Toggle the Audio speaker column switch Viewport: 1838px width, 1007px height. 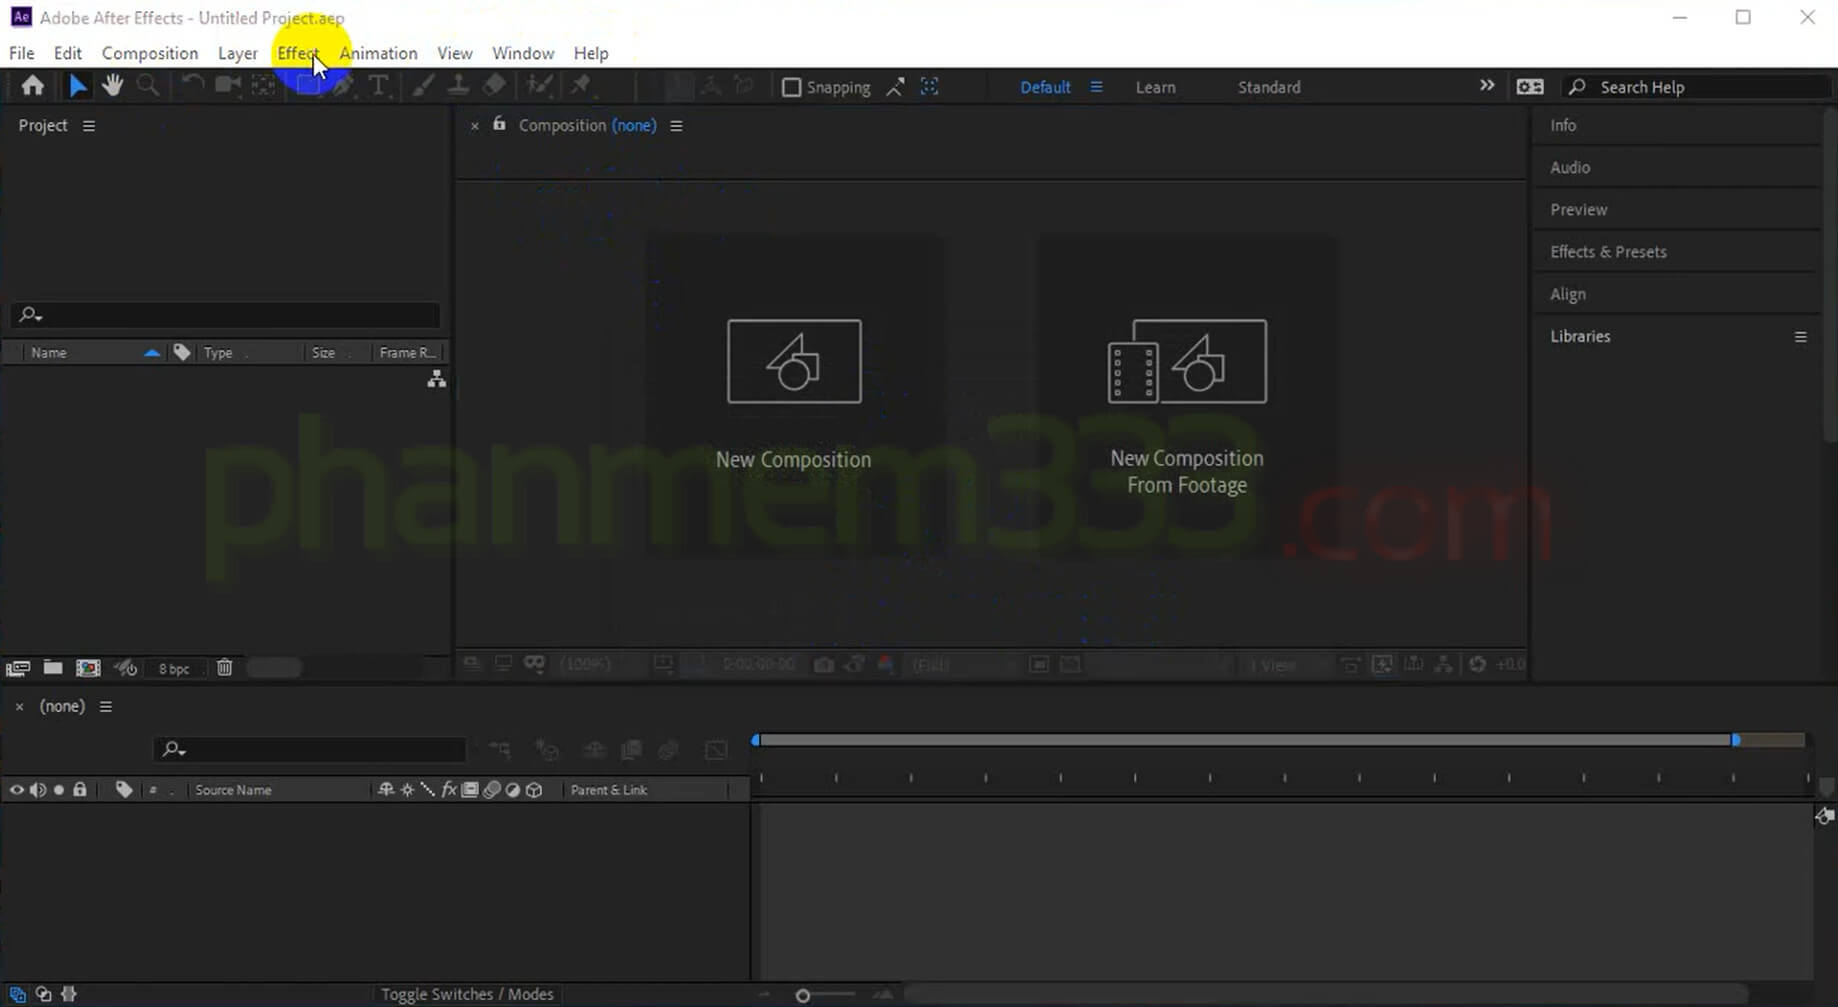click(37, 790)
